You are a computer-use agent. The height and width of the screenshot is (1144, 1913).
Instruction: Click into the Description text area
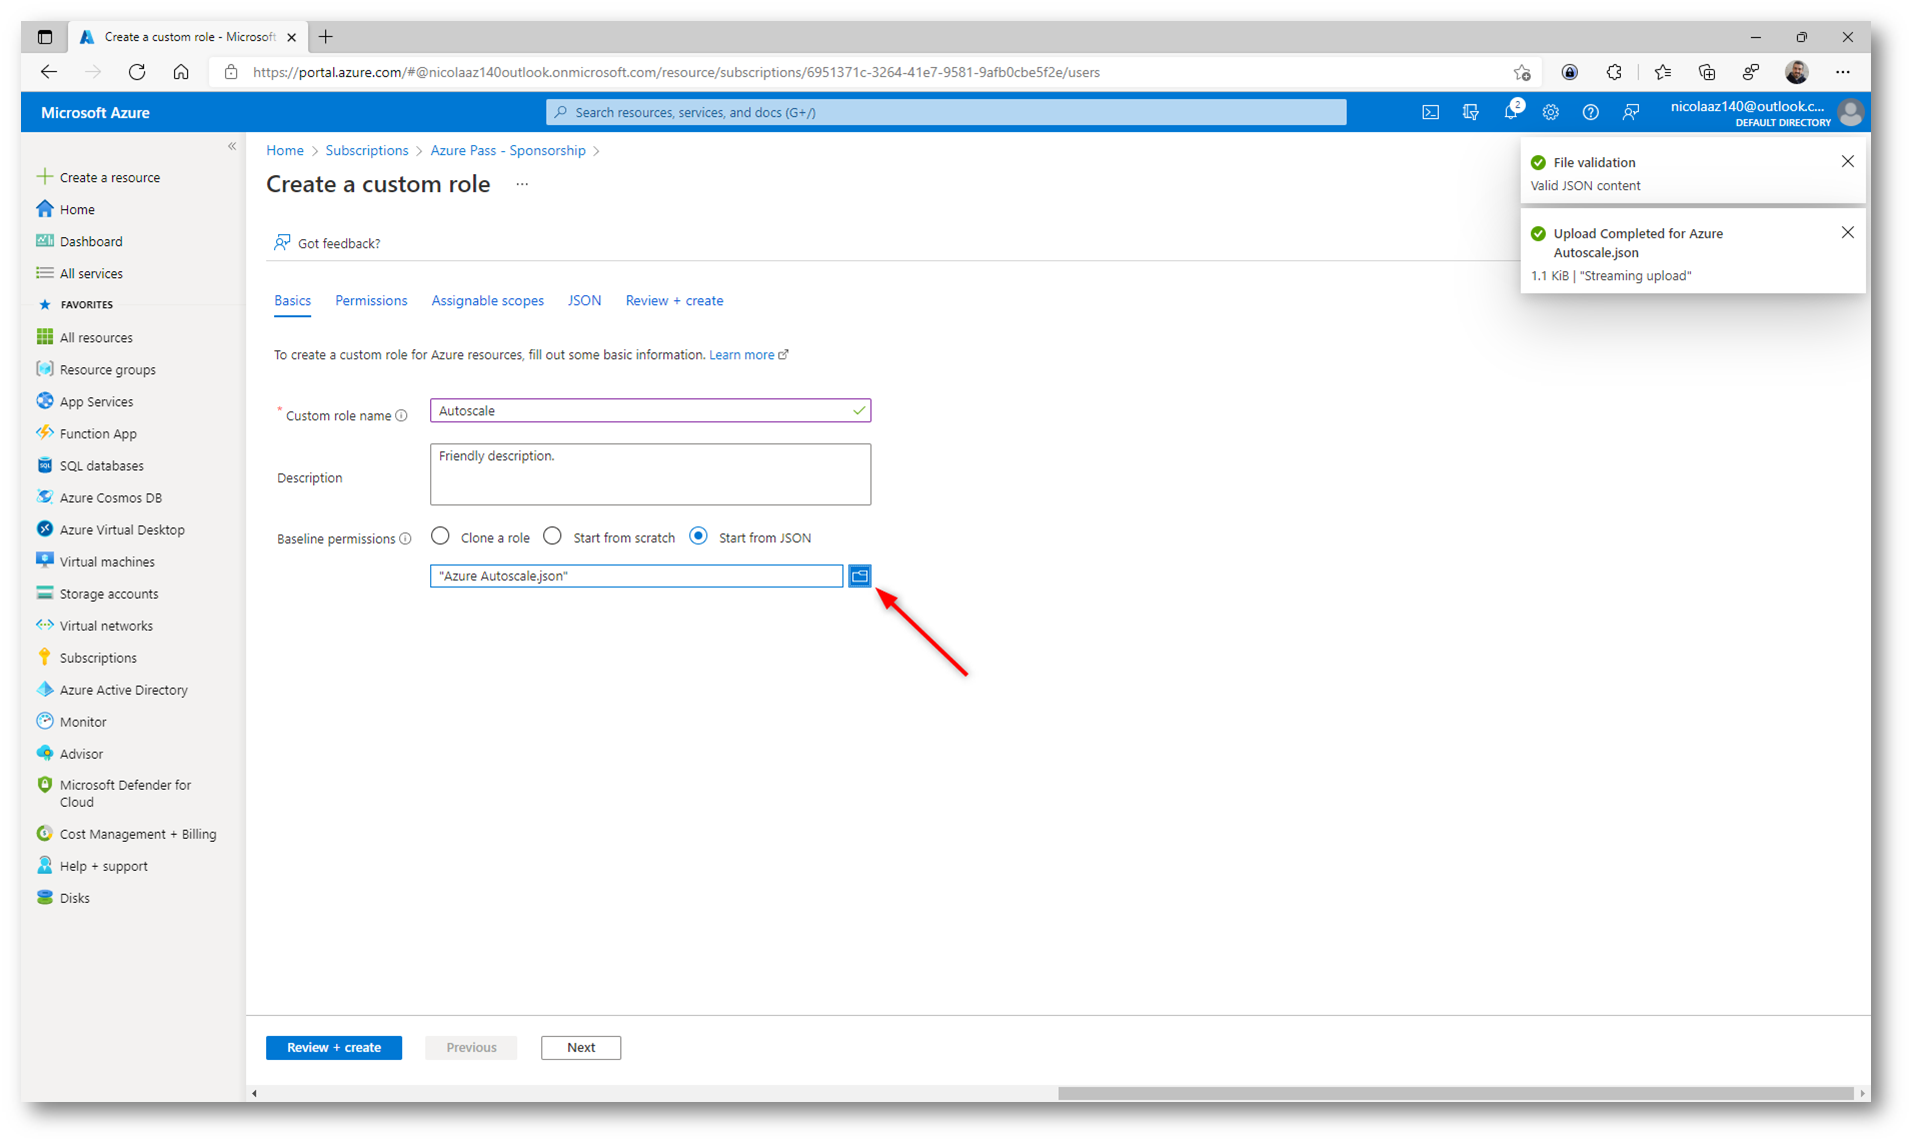pos(650,474)
